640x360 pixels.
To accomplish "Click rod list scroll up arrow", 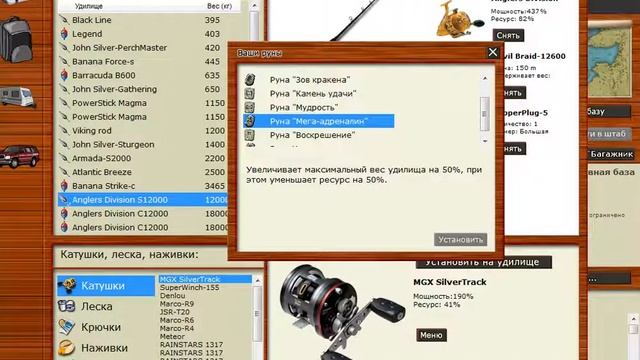I will pos(254,6).
